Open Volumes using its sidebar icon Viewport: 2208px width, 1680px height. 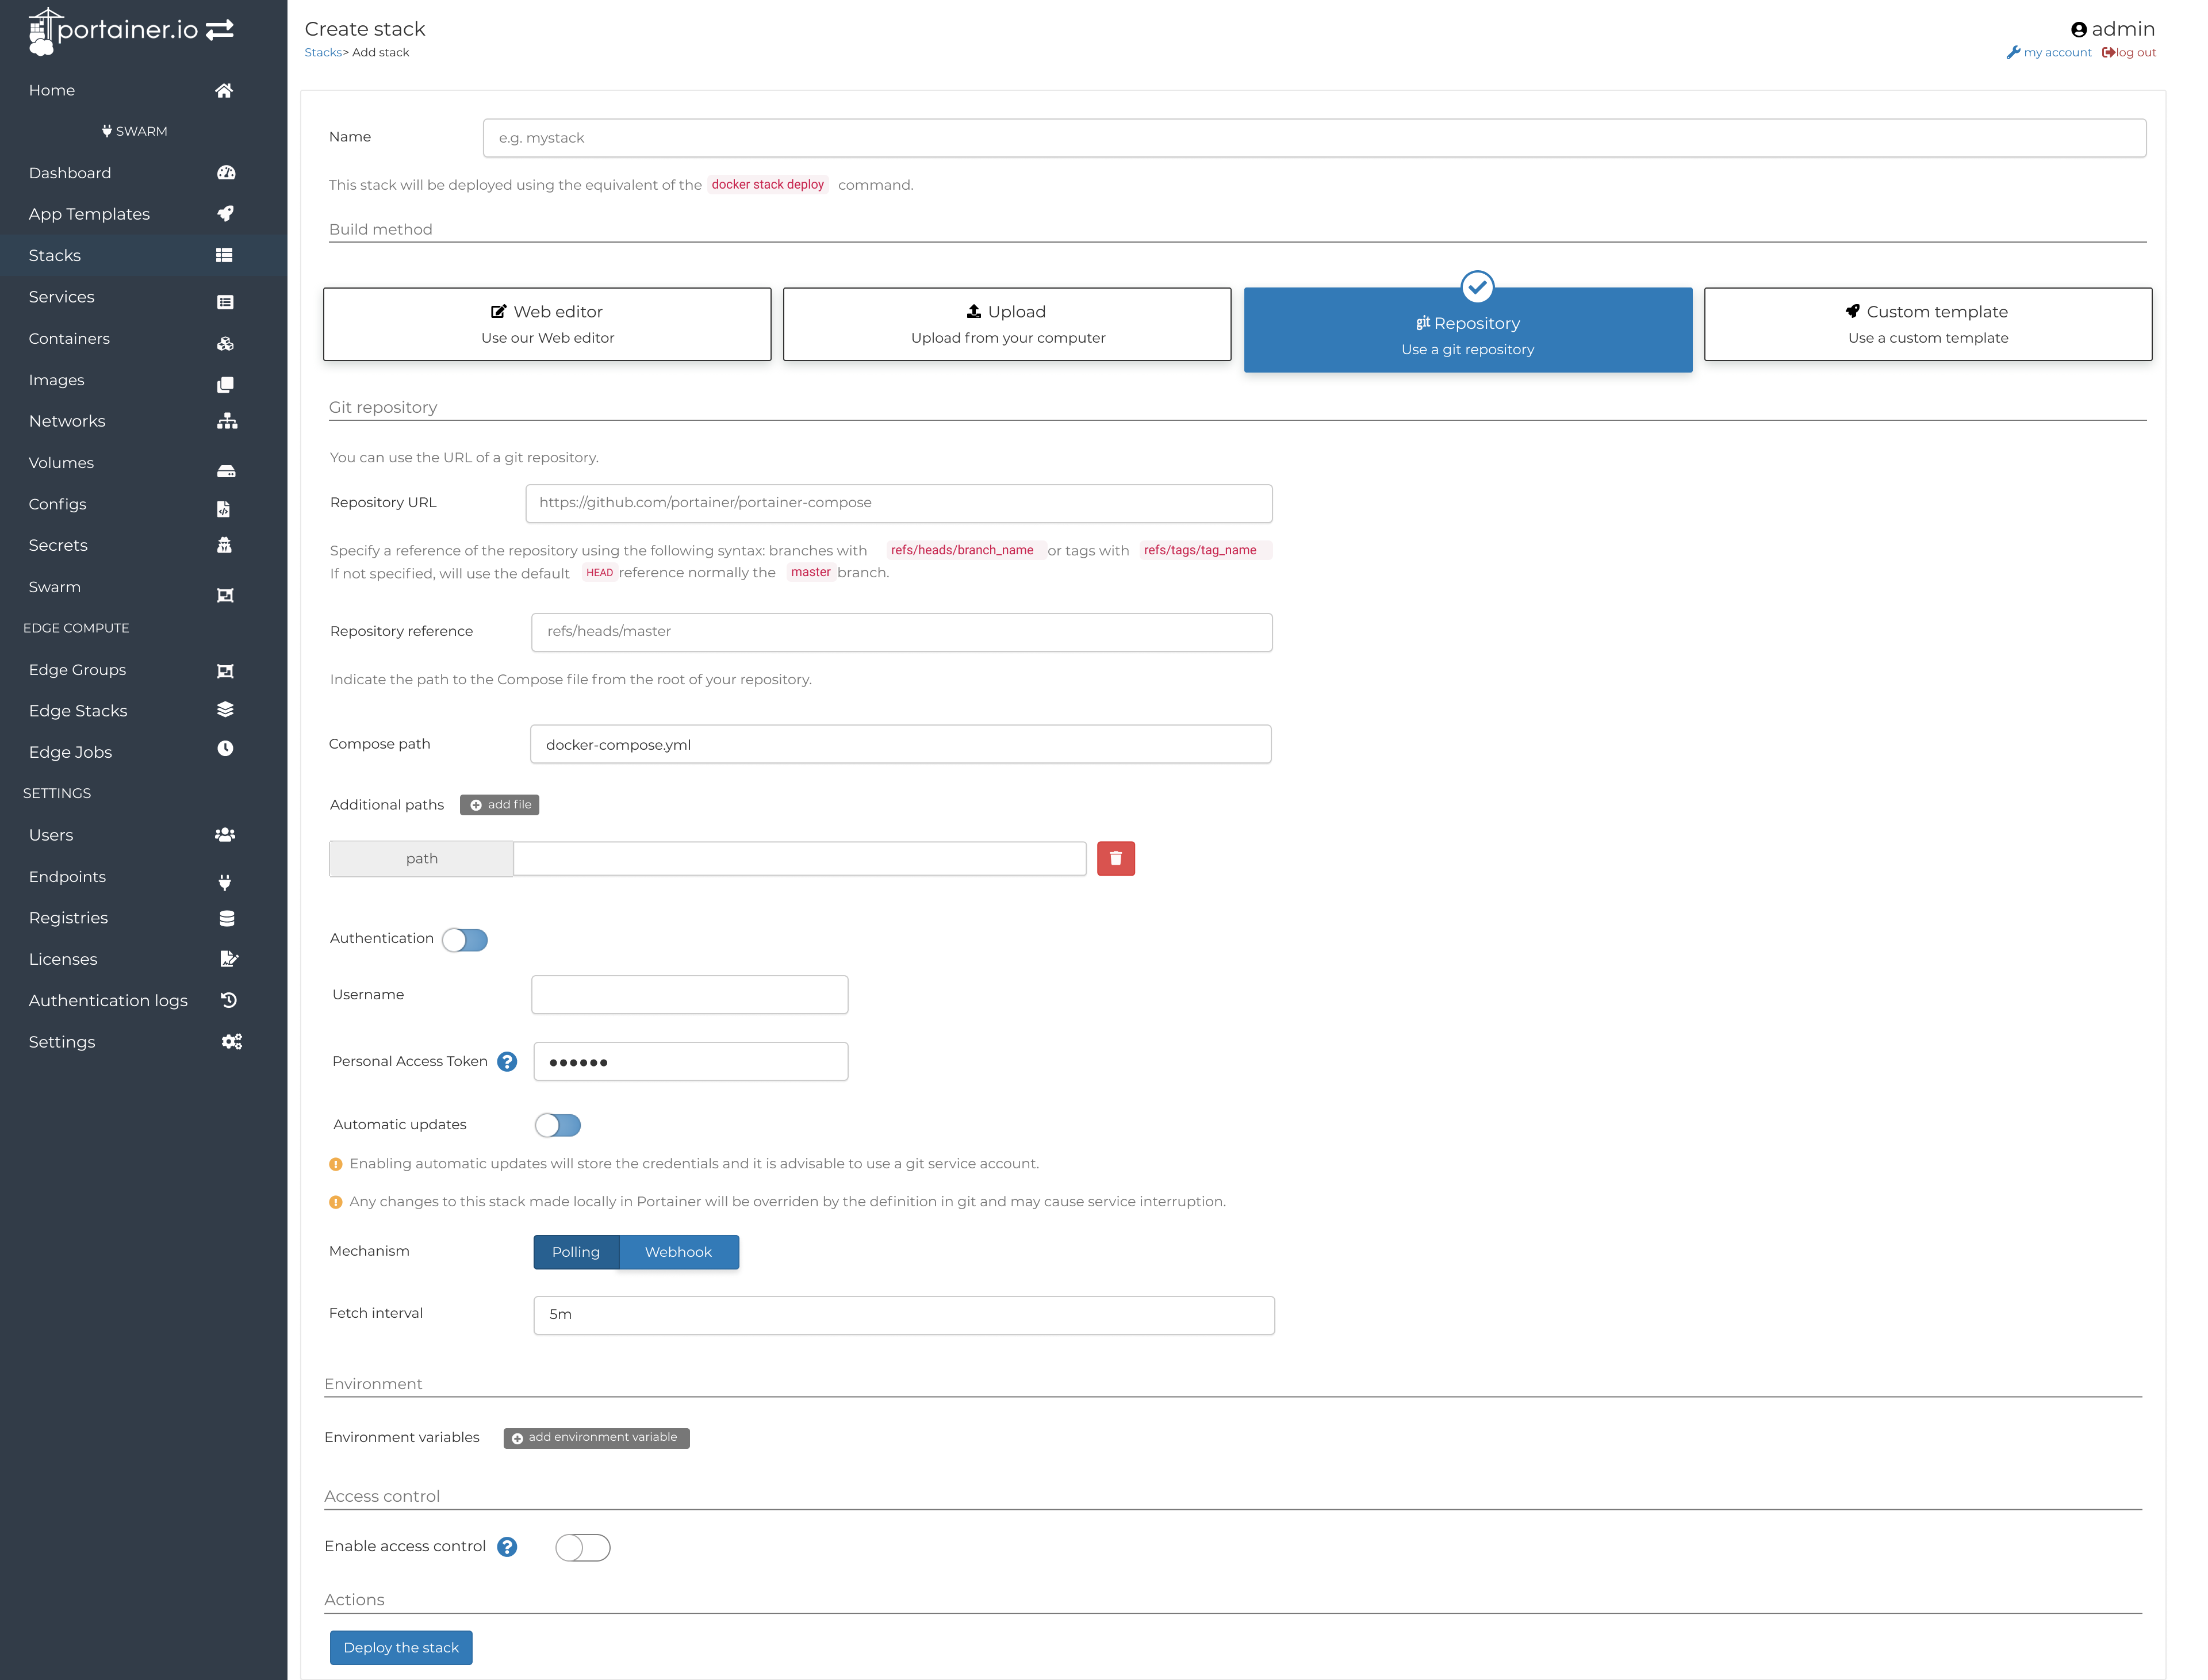(226, 470)
